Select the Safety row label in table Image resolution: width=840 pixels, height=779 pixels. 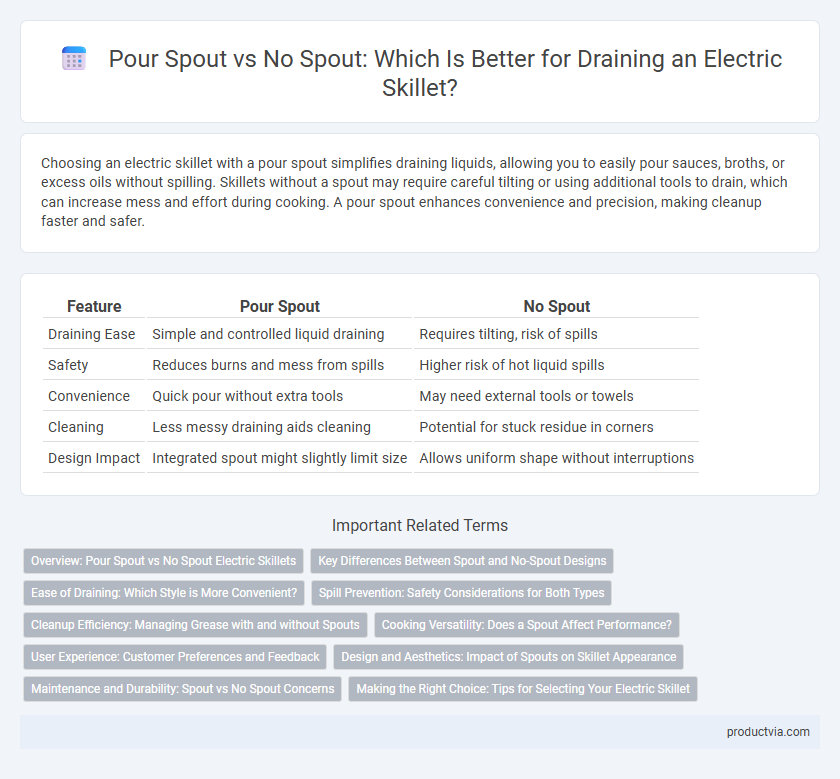68,365
